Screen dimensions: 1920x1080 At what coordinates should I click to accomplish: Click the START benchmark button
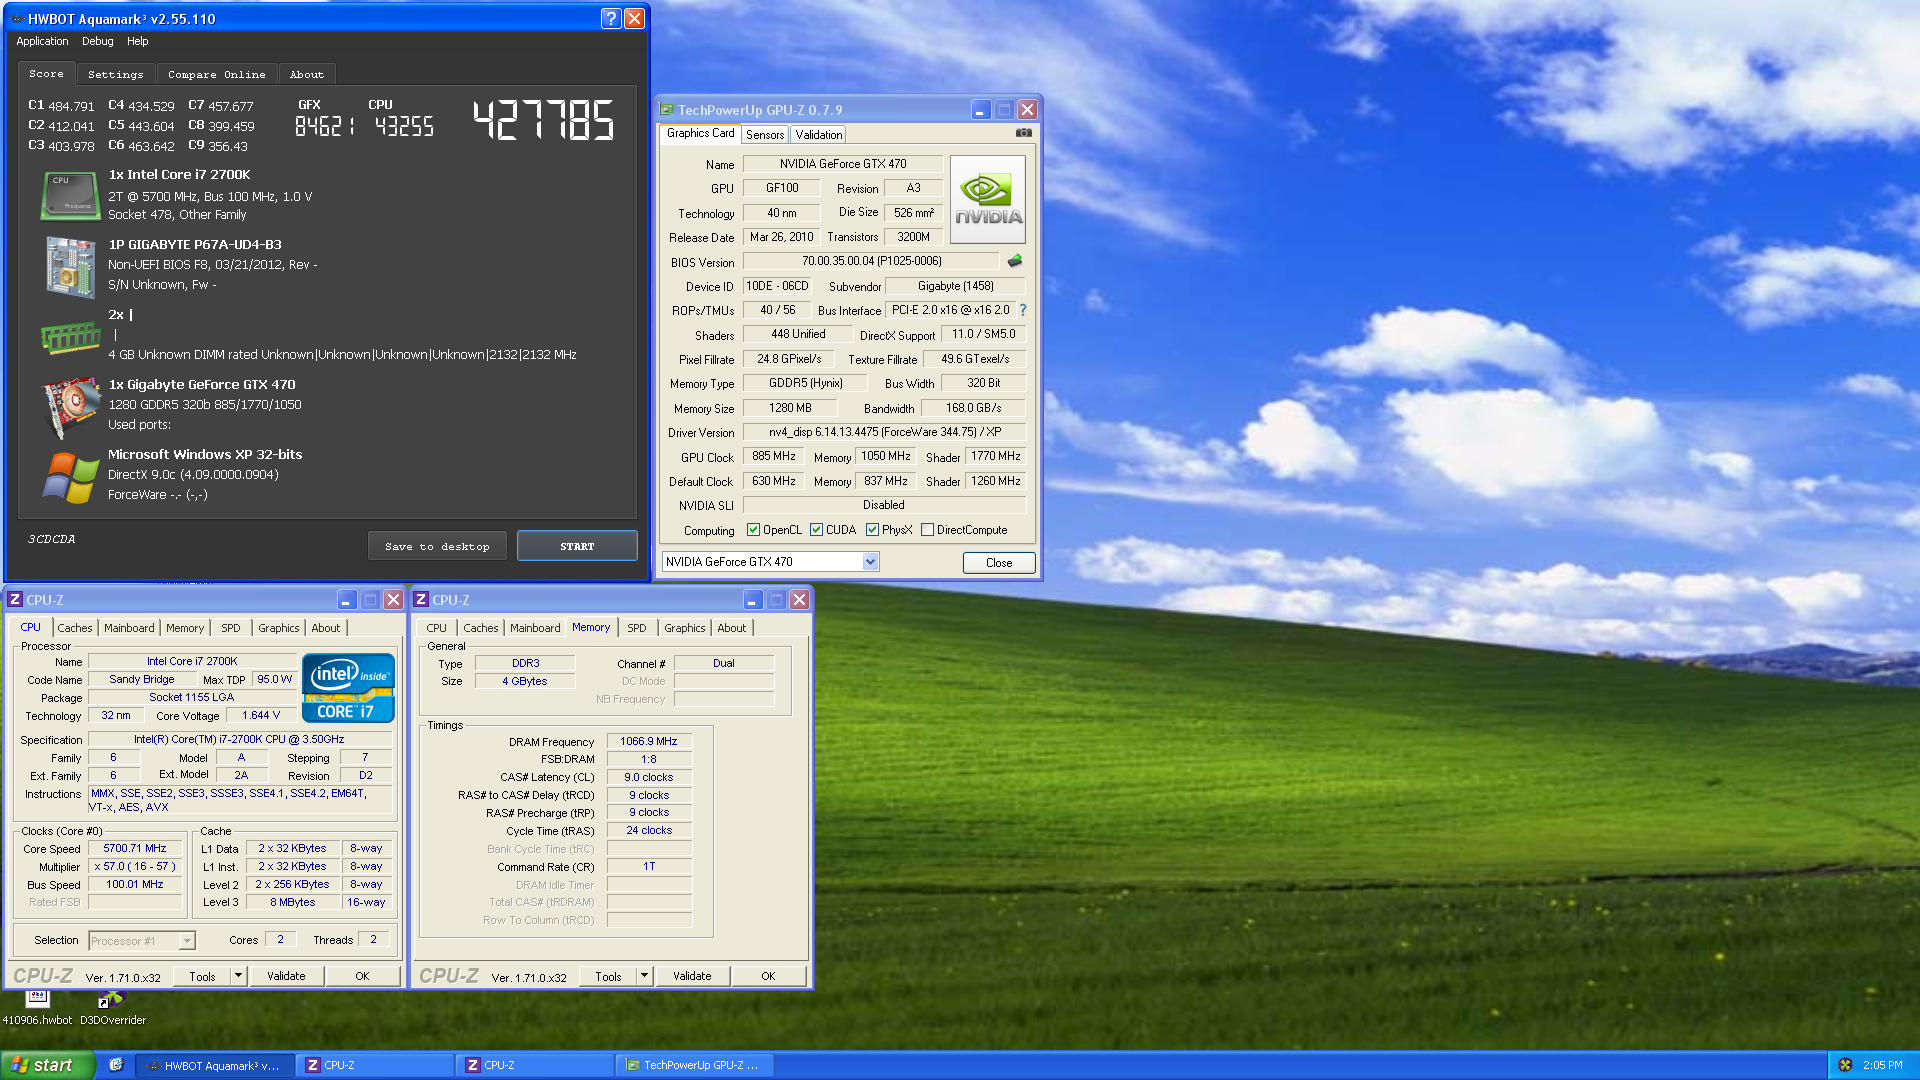(577, 546)
